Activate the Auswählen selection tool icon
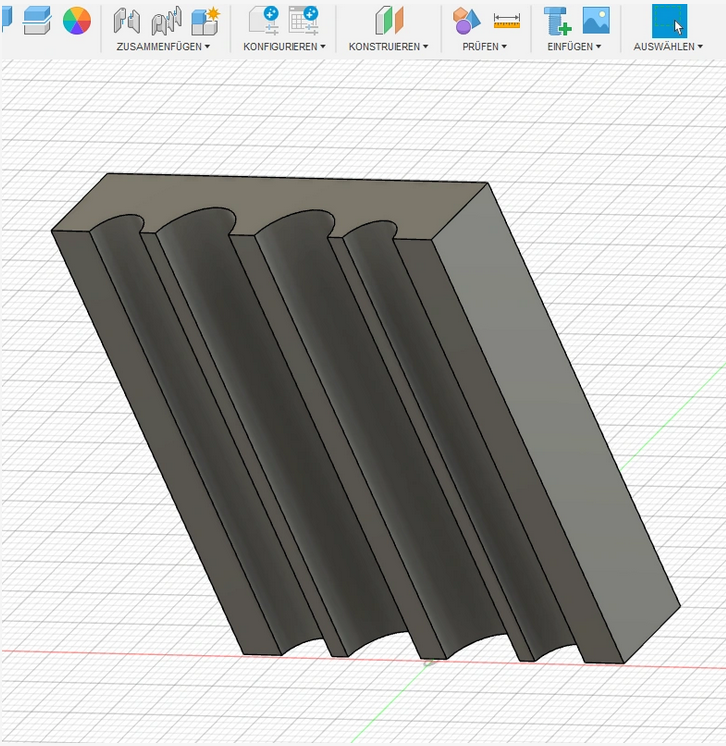The image size is (726, 746). 669,21
